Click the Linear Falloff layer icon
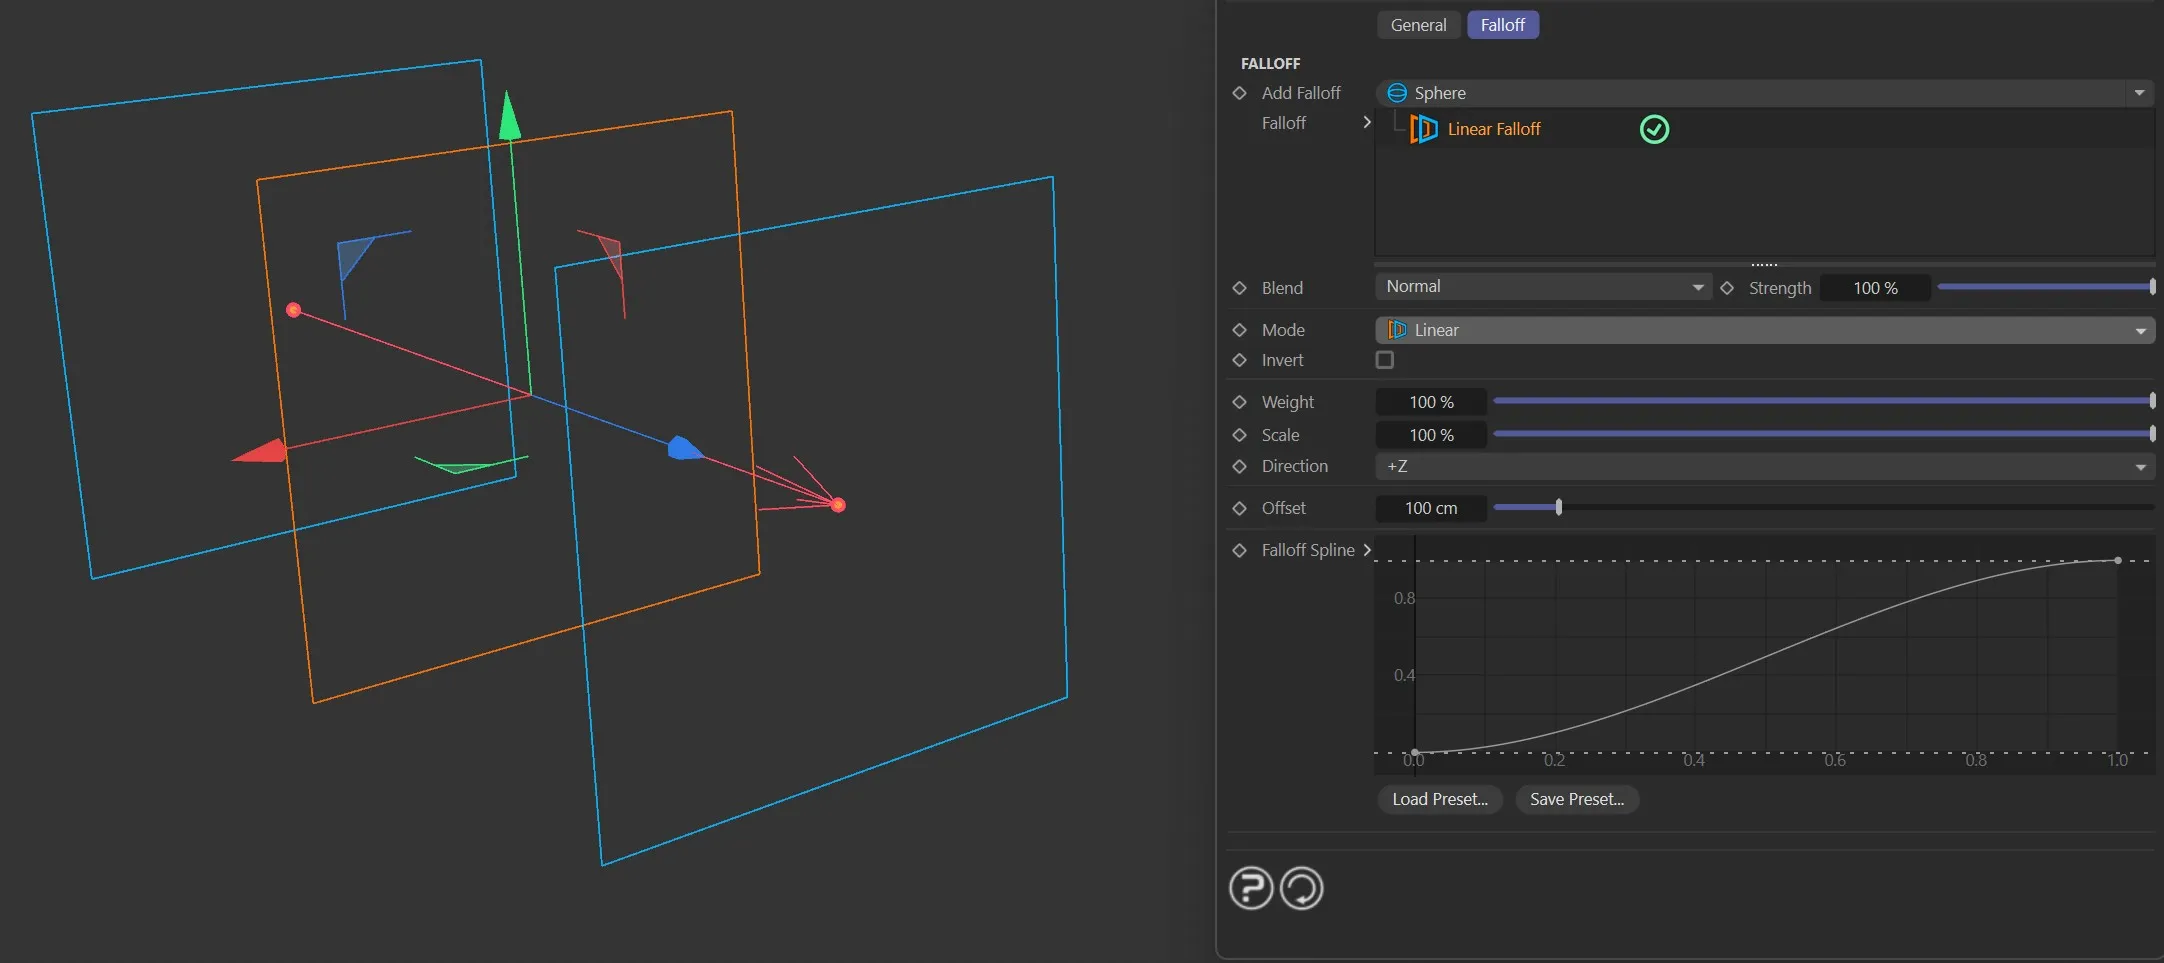 [x=1424, y=129]
